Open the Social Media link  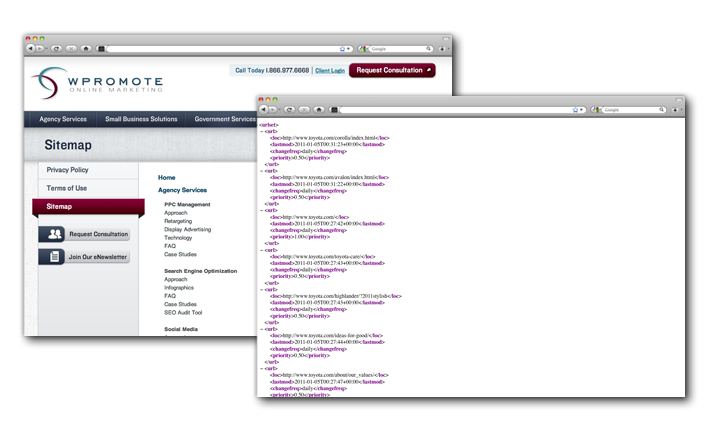coord(181,329)
